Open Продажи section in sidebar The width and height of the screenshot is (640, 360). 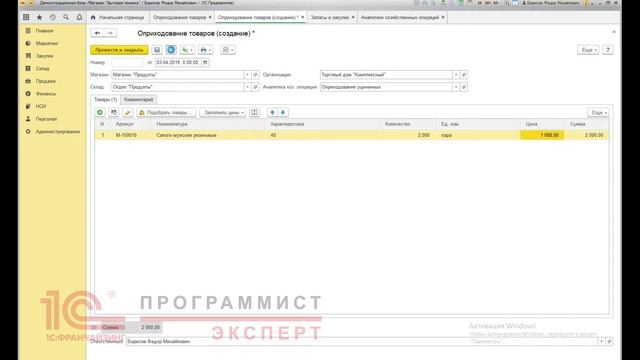45,81
